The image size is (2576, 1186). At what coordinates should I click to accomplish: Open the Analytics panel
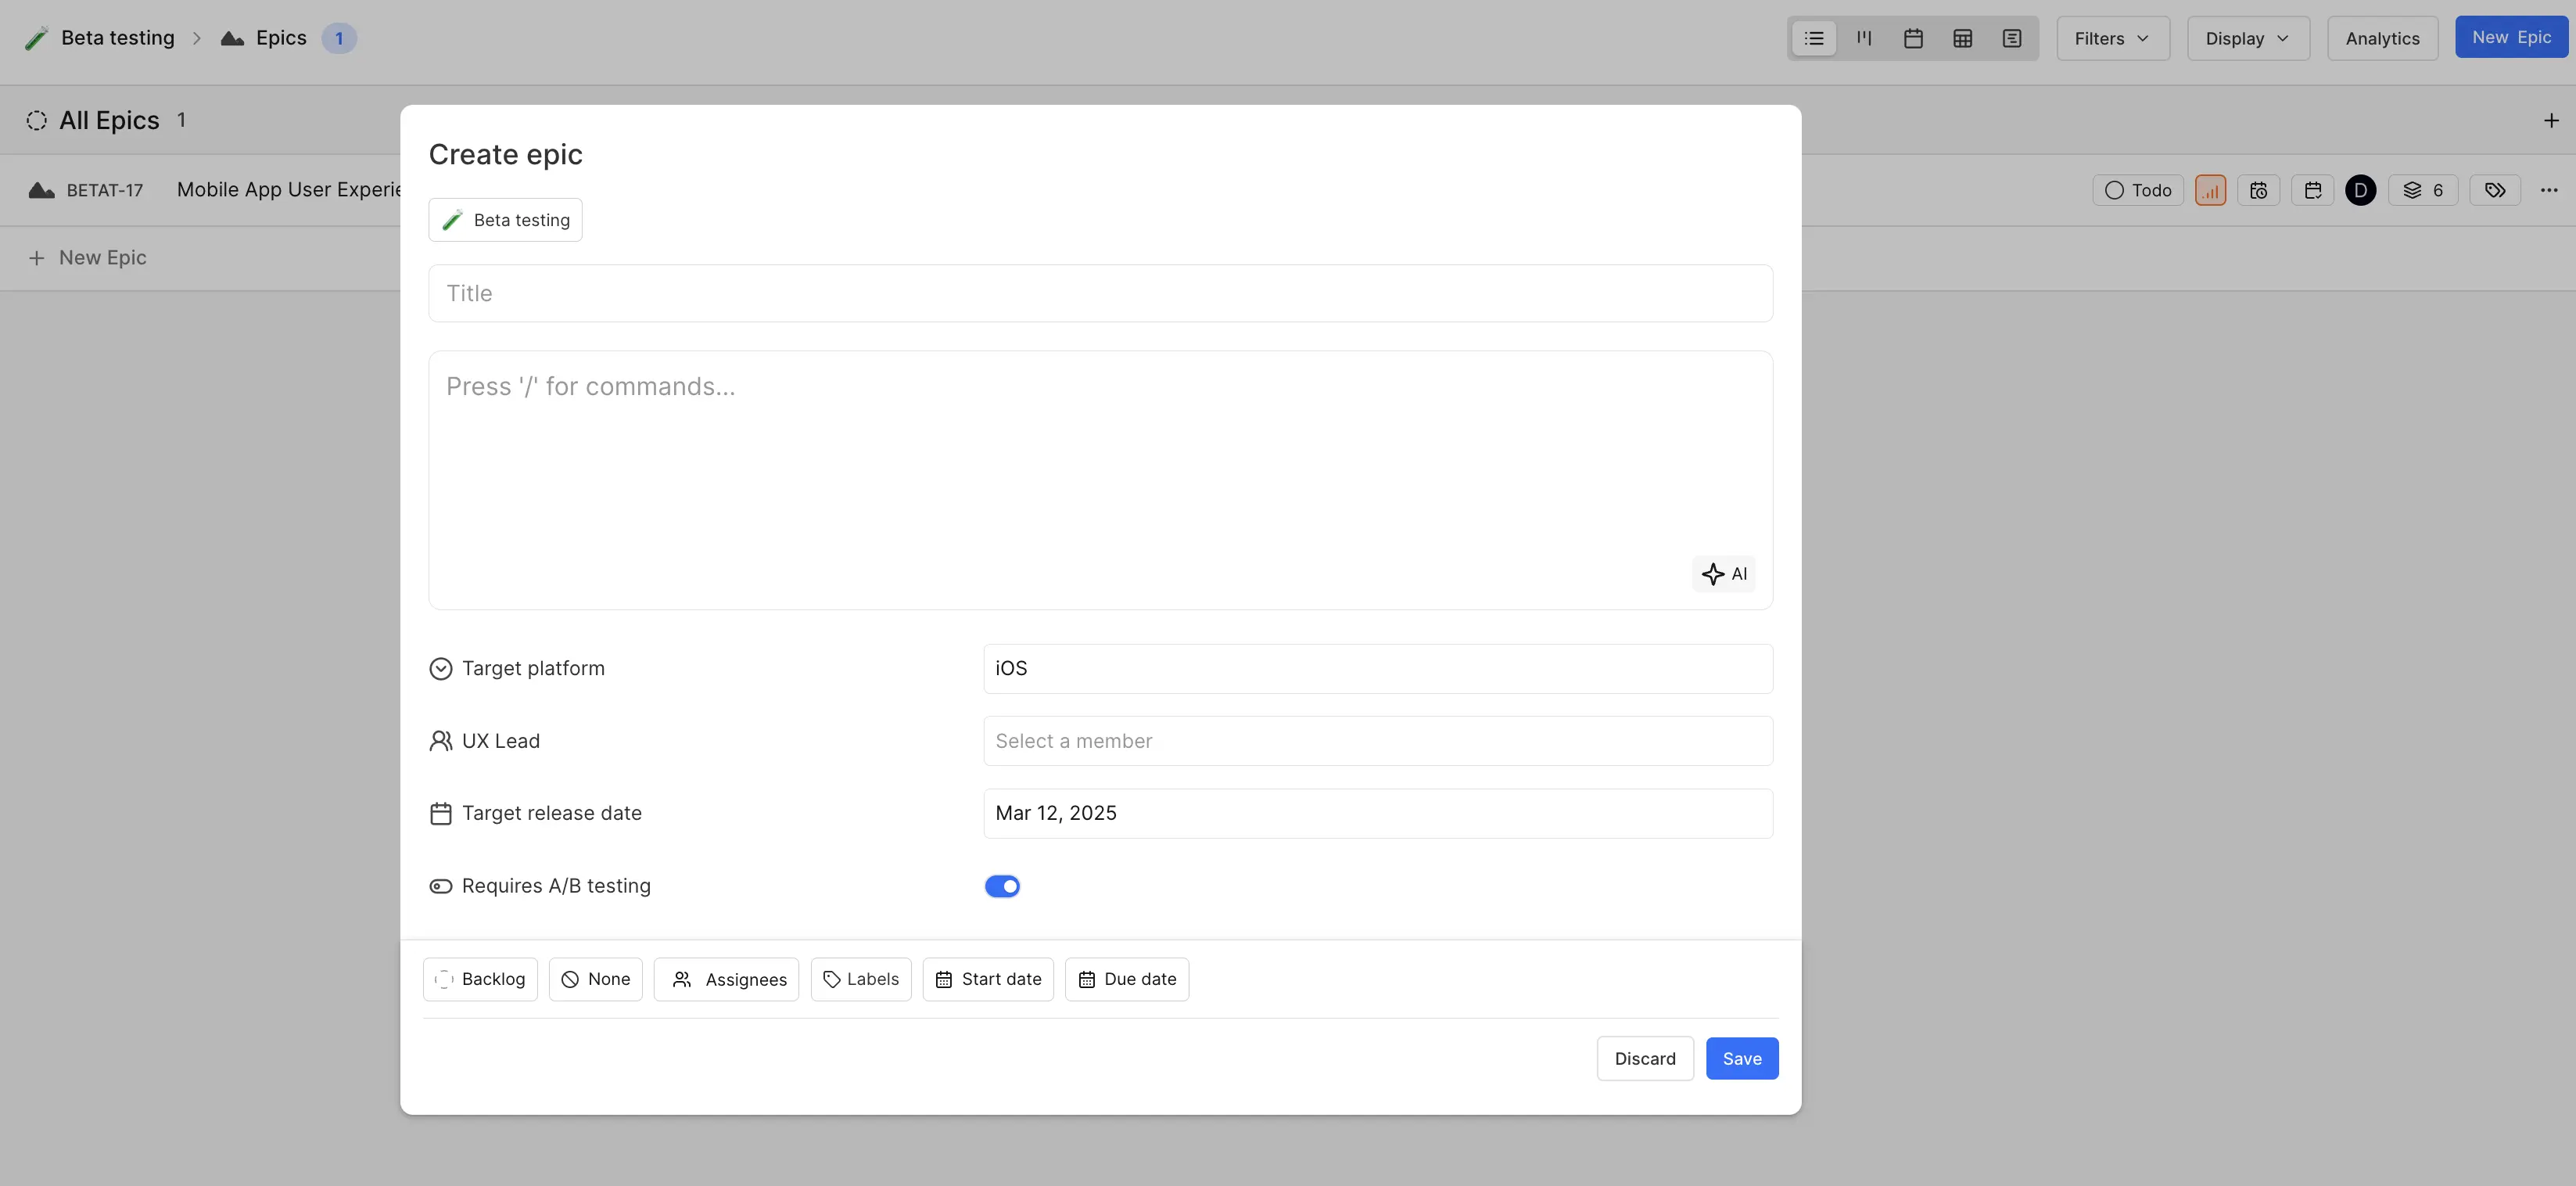click(x=2382, y=38)
